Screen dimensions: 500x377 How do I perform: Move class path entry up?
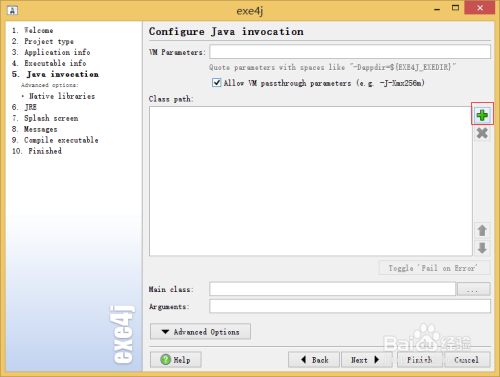(482, 230)
